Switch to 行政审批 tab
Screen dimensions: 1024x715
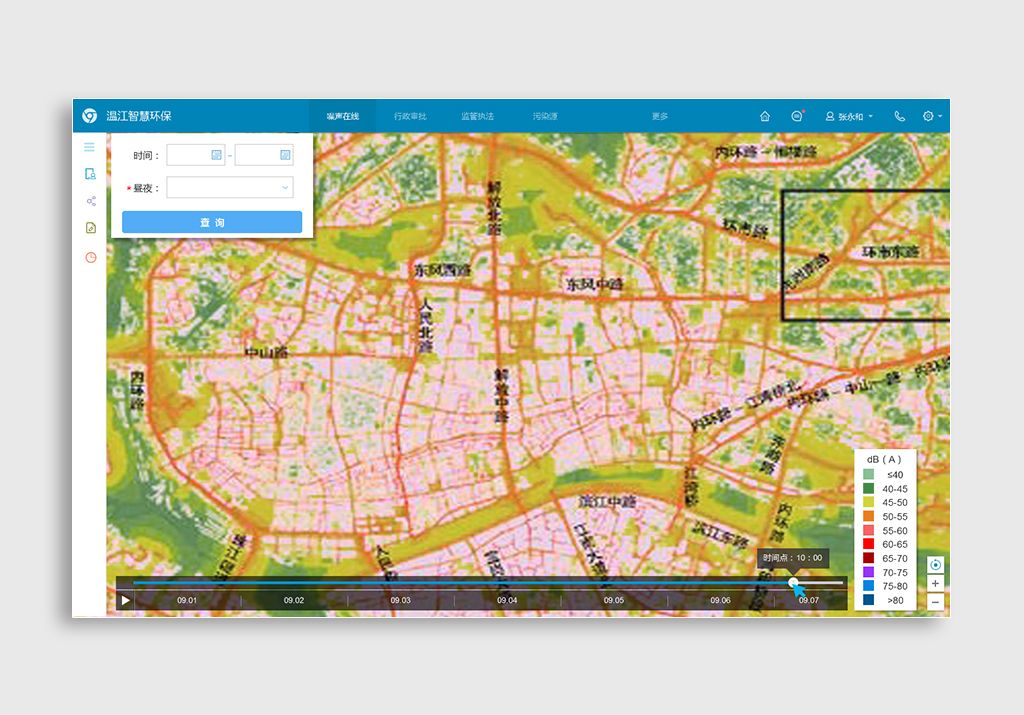410,116
